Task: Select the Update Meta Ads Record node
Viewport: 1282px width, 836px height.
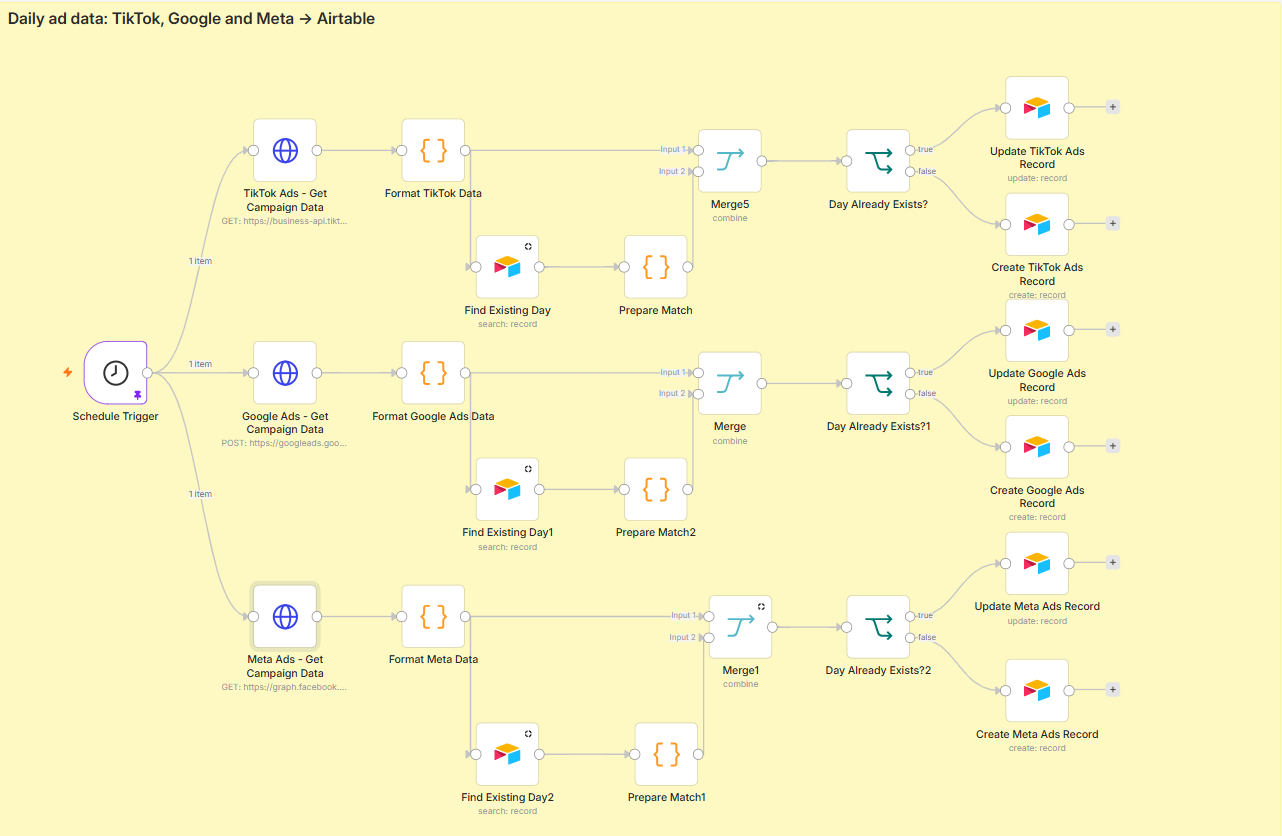Action: [x=1037, y=563]
